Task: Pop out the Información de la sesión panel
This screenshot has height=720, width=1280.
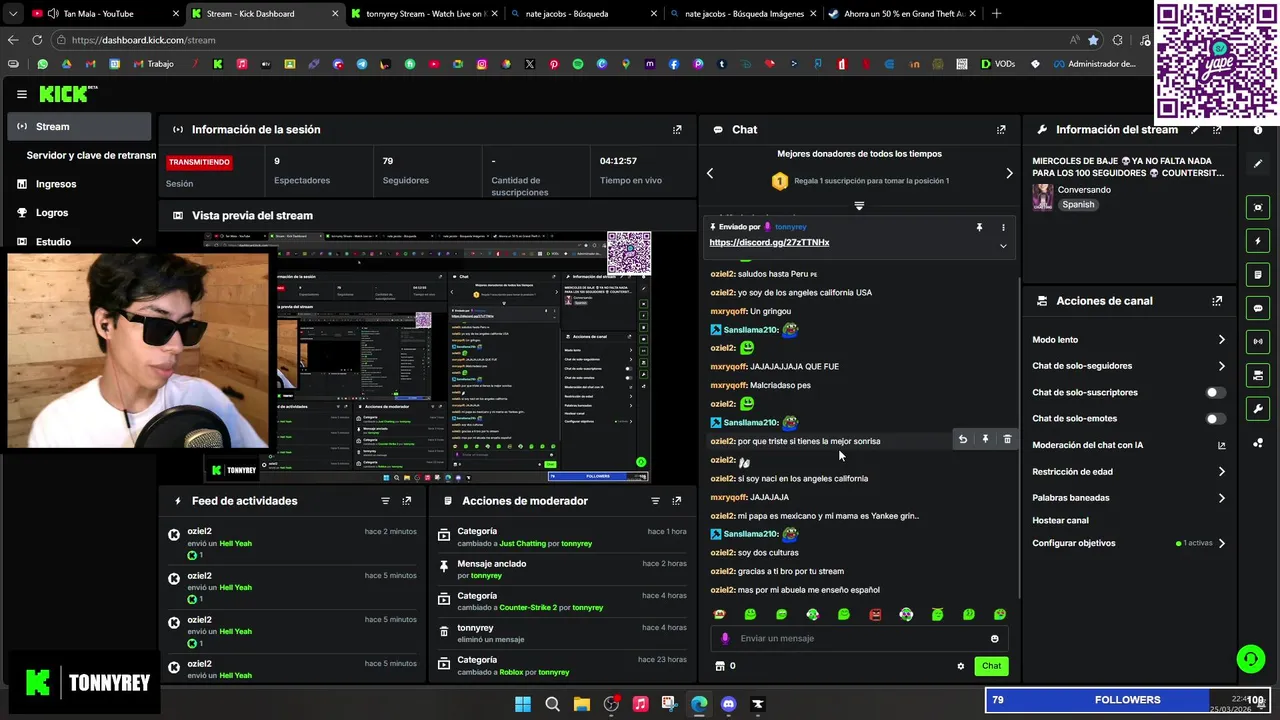Action: click(x=677, y=129)
